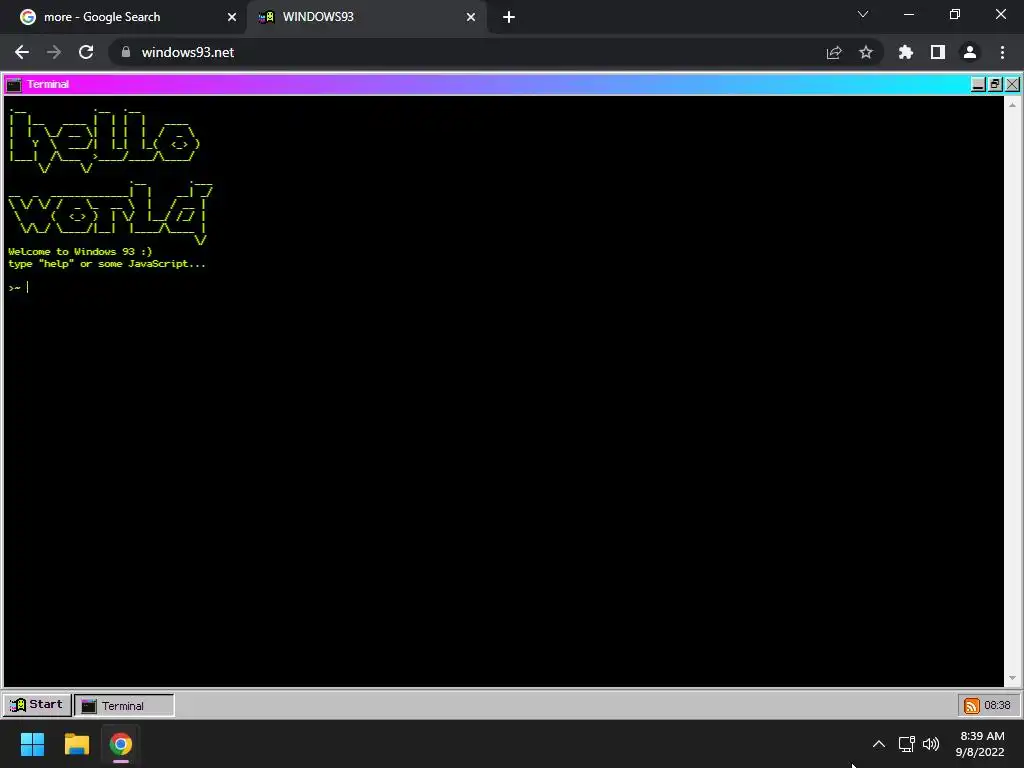The width and height of the screenshot is (1024, 768).
Task: Click the Terminal window title icon
Action: 14,84
